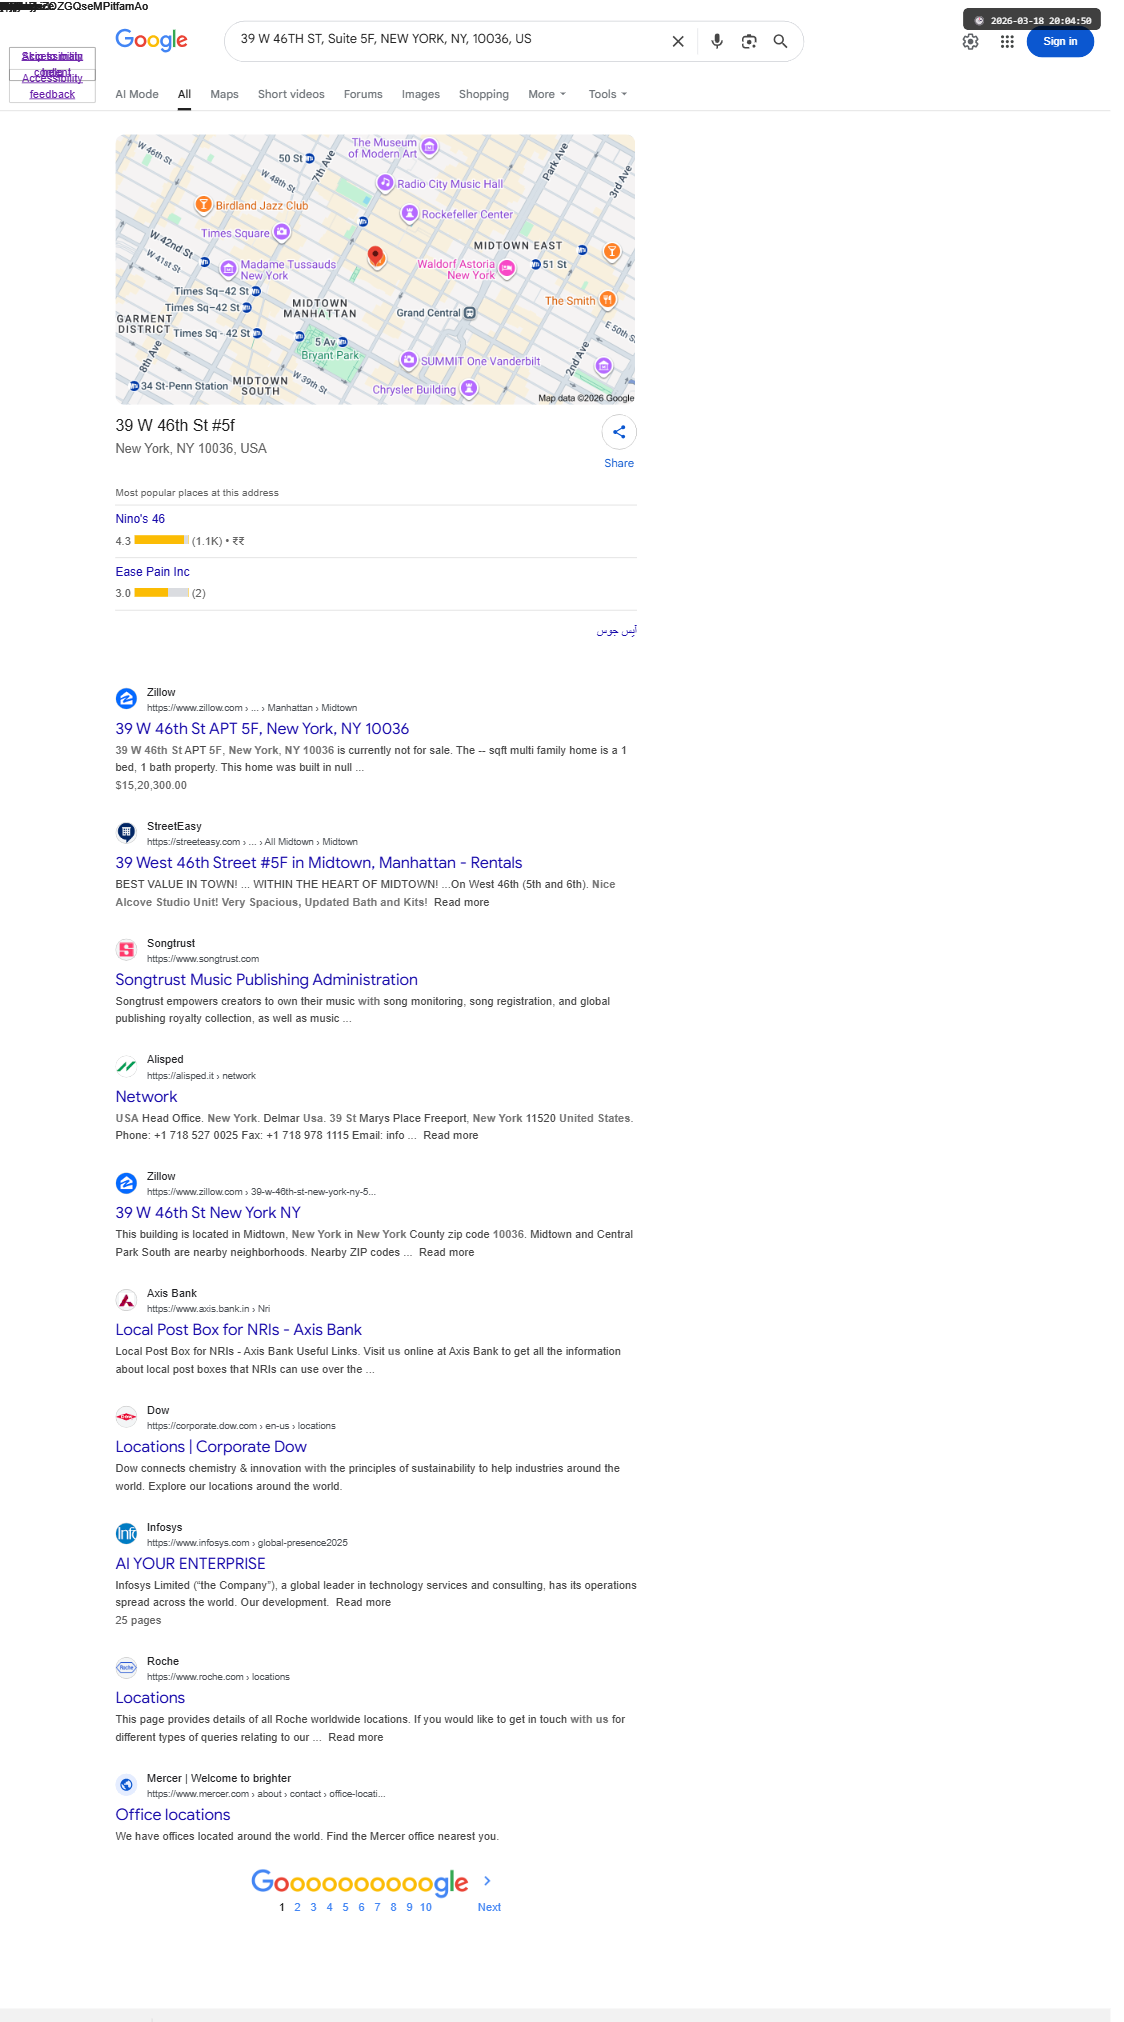This screenshot has width=1124, height=2022.
Task: Select Times Square map marker
Action: click(282, 232)
